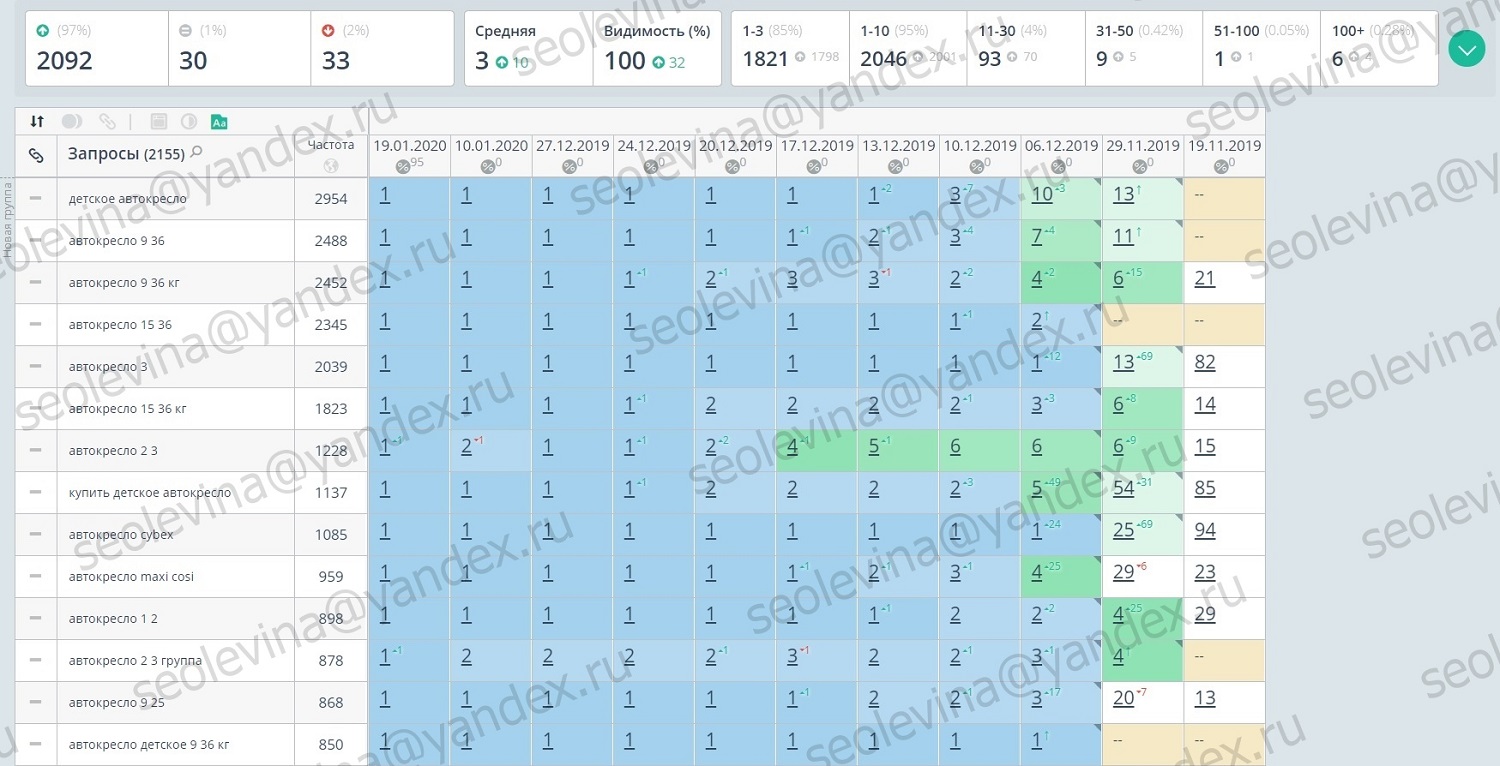Viewport: 1500px width, 766px height.
Task: Open position 4 link for автокресло 2 3 on 17.12.2019
Action: tap(792, 446)
